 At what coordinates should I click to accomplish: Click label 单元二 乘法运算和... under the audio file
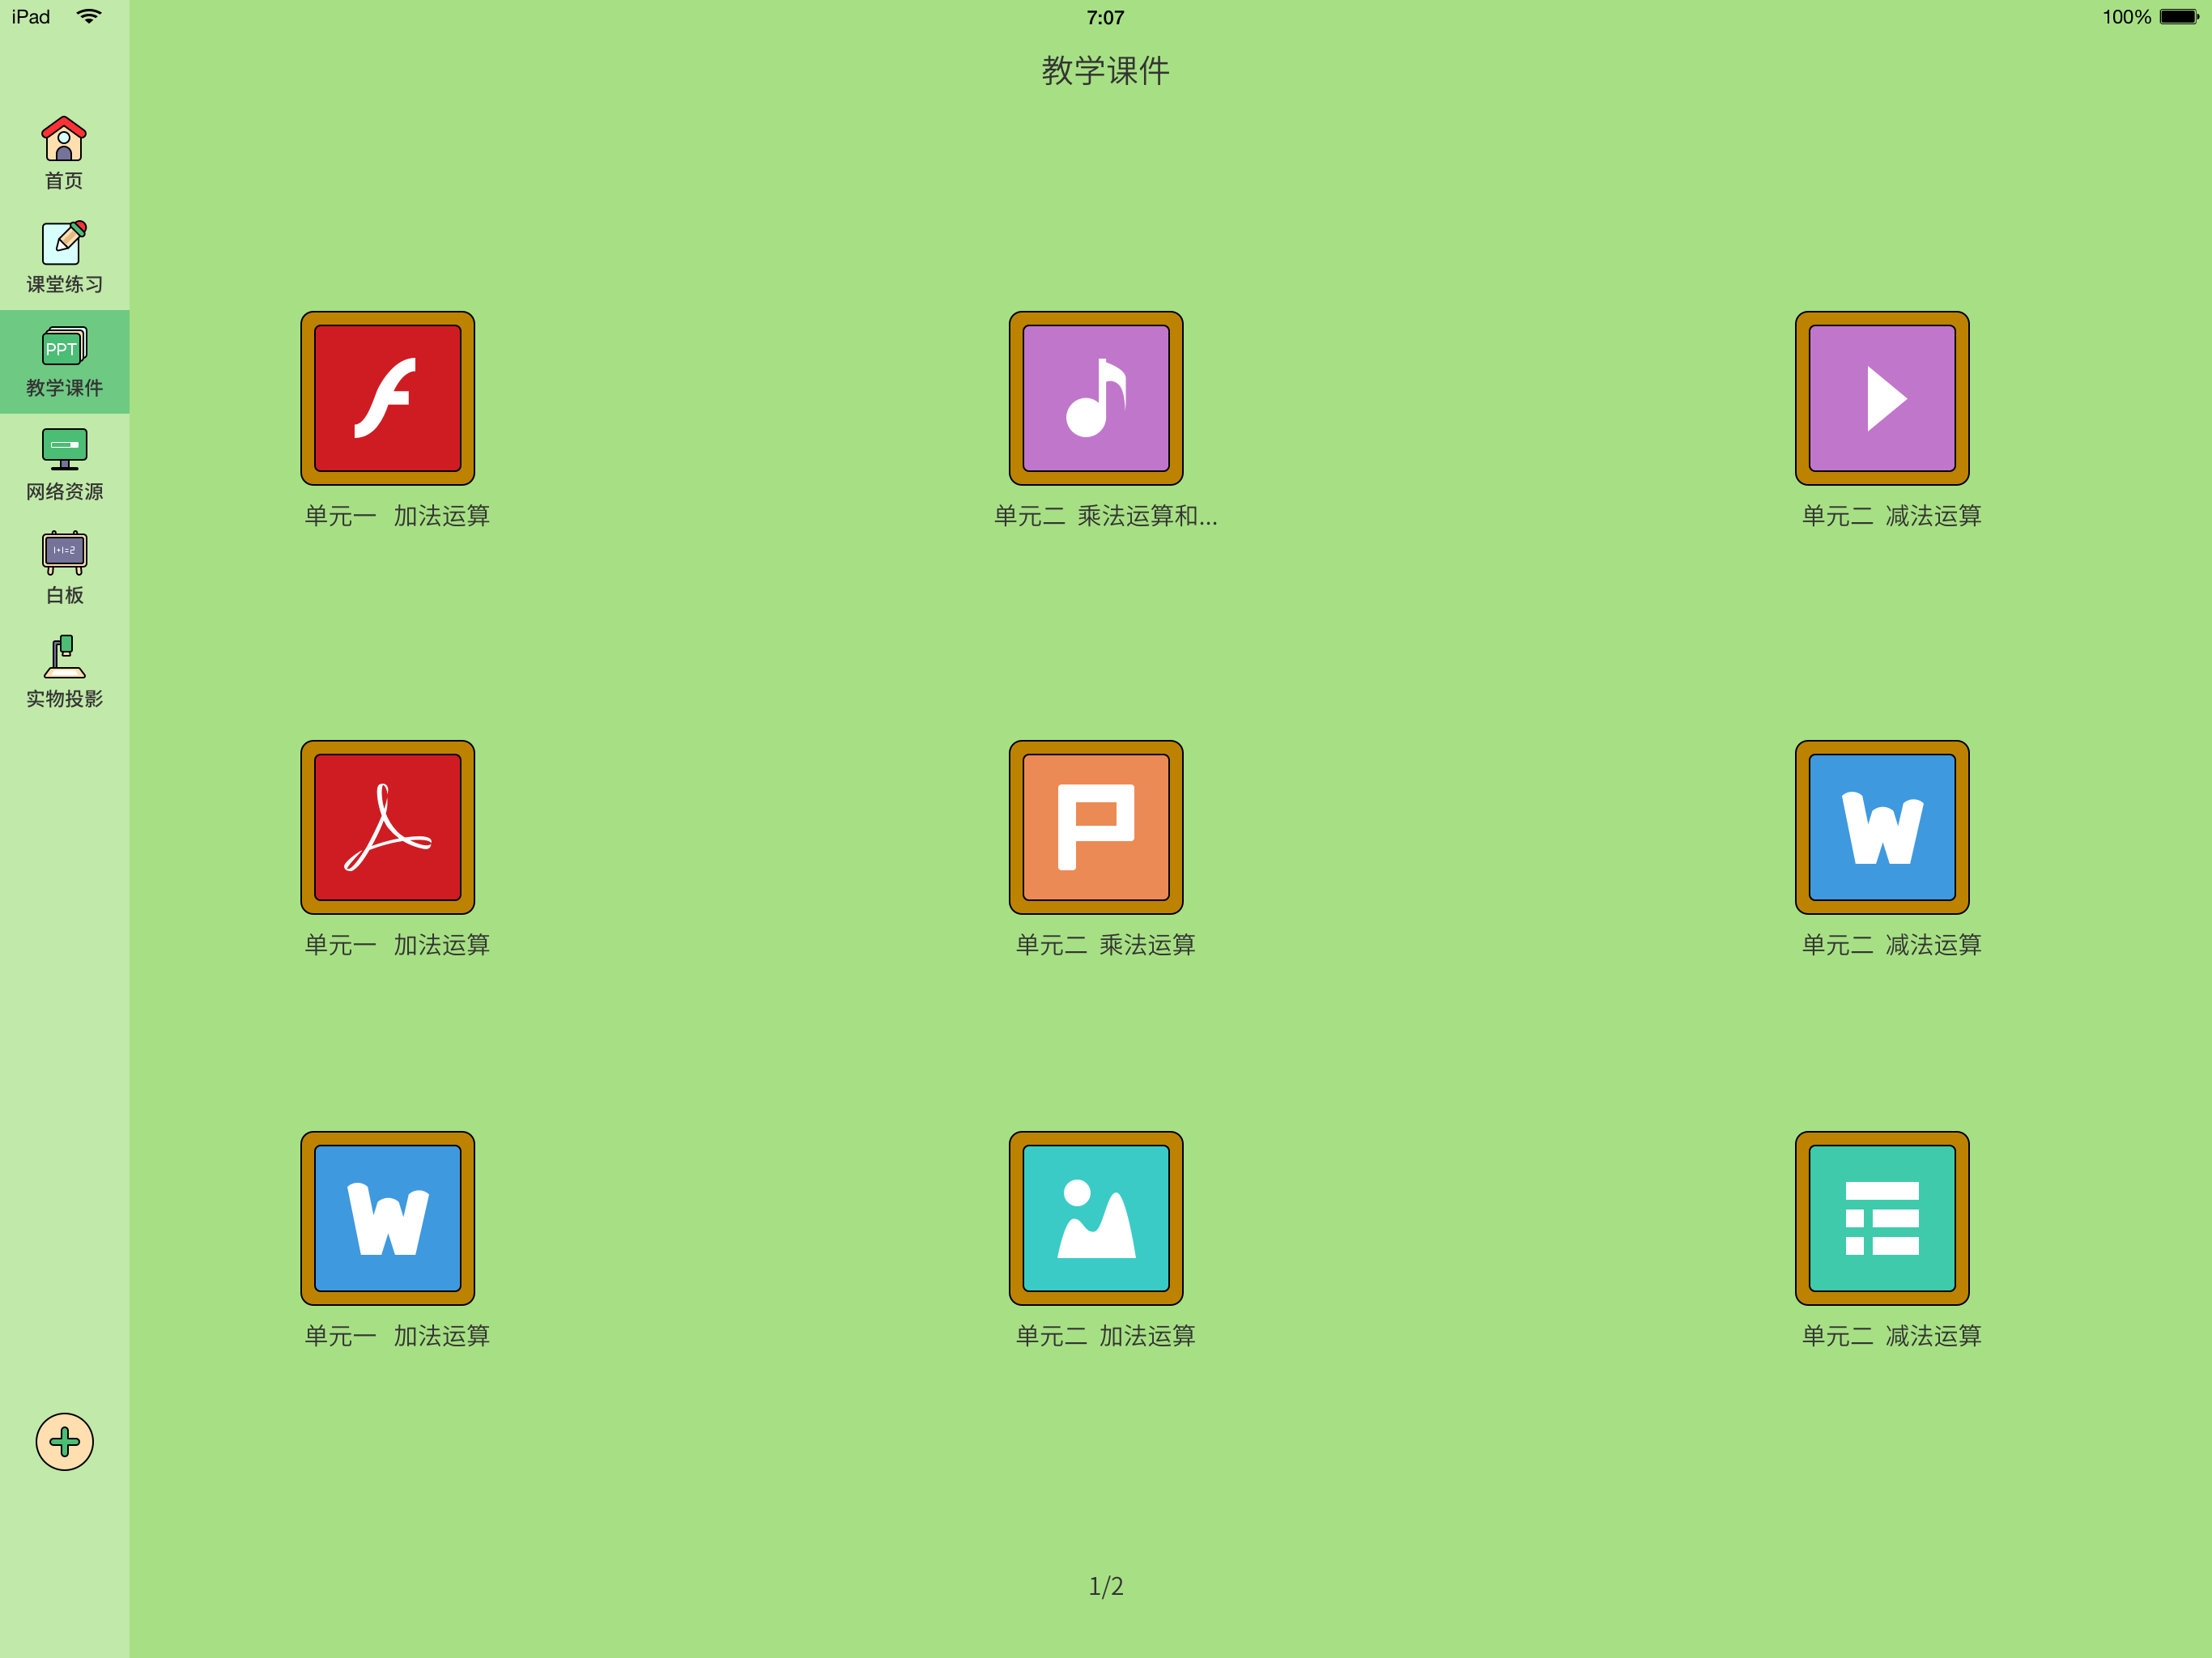coord(1105,516)
